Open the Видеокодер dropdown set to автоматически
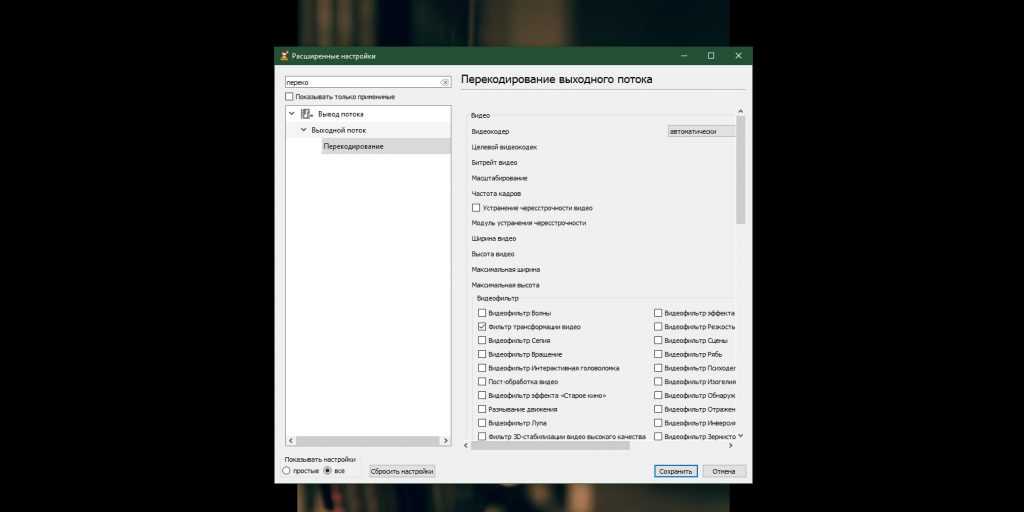The width and height of the screenshot is (1024, 512). (x=700, y=131)
